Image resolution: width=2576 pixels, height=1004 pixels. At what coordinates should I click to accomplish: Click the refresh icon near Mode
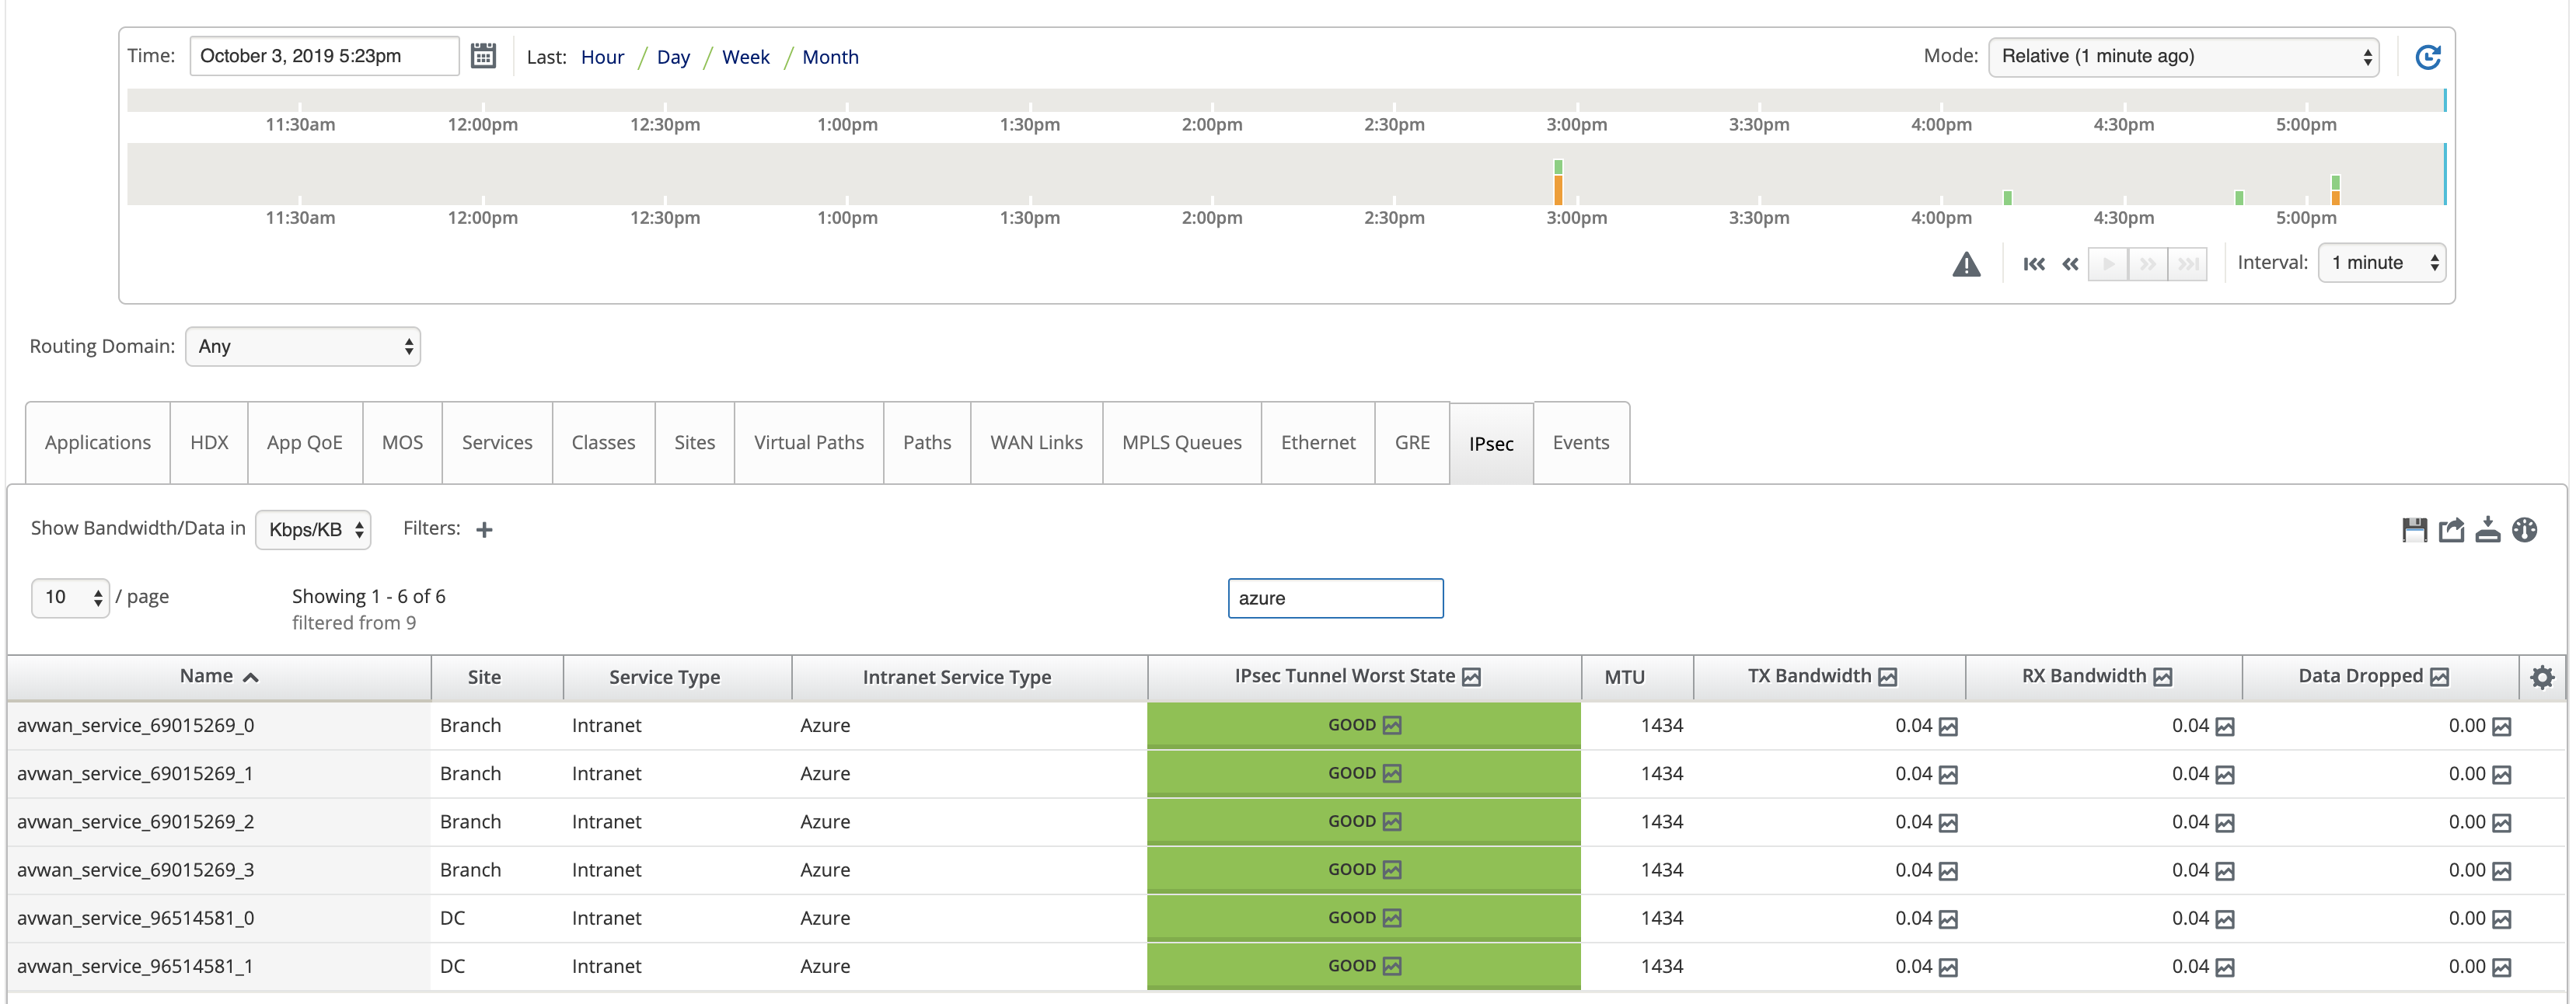tap(2428, 57)
